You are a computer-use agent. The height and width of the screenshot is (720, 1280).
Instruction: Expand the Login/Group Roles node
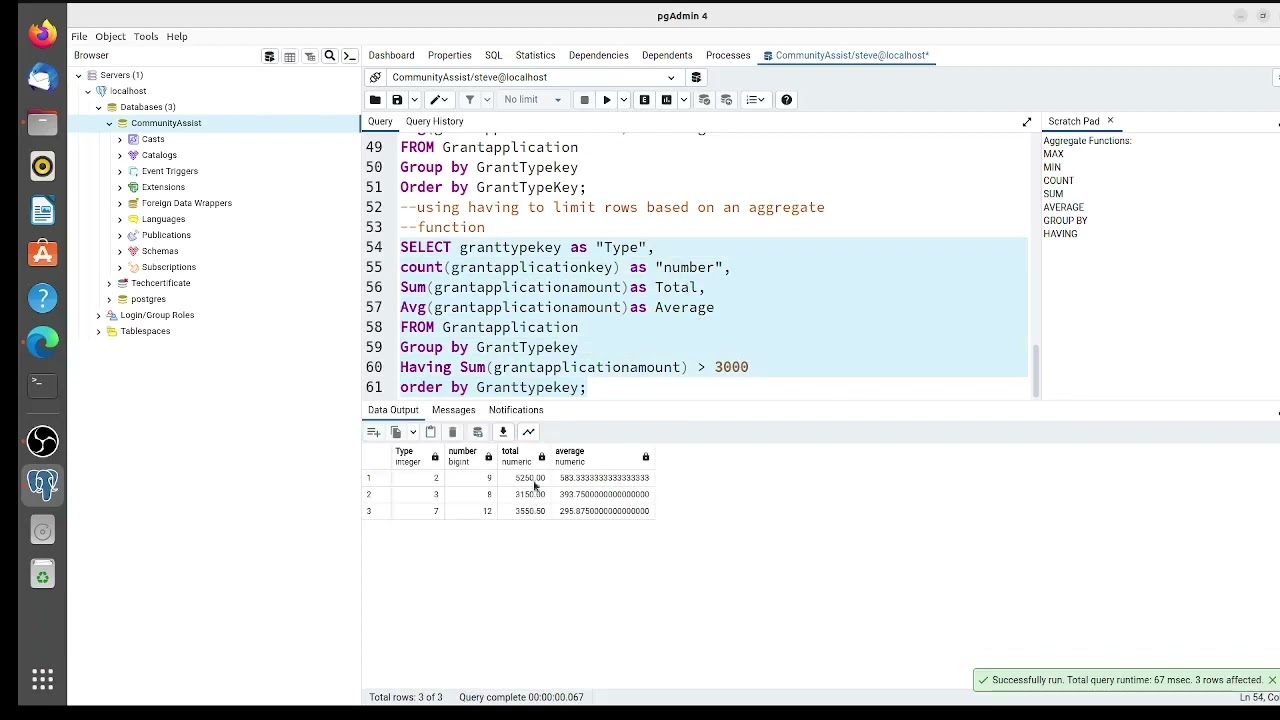(99, 315)
